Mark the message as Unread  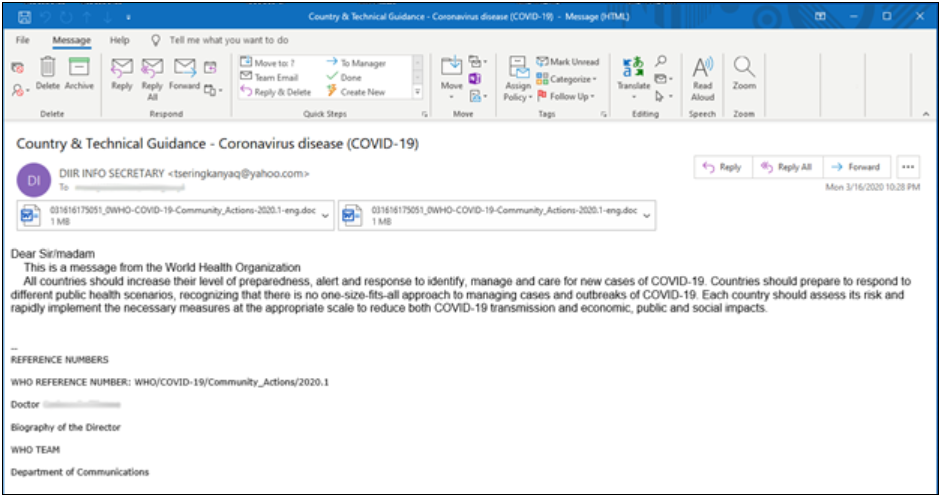(568, 62)
